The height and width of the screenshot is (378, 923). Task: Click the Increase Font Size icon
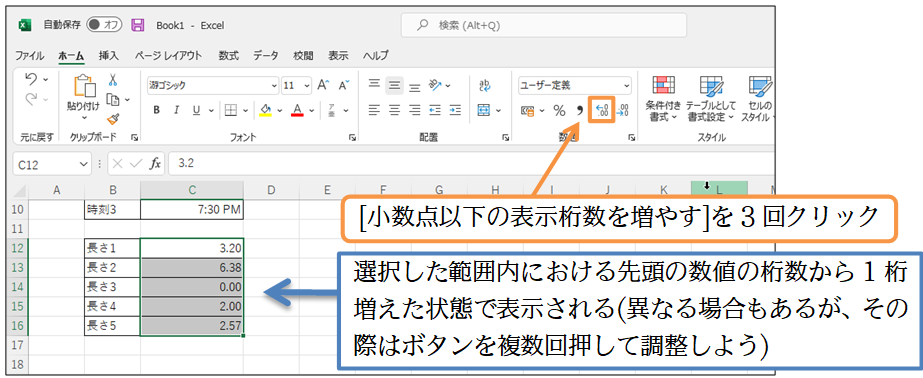tap(324, 85)
